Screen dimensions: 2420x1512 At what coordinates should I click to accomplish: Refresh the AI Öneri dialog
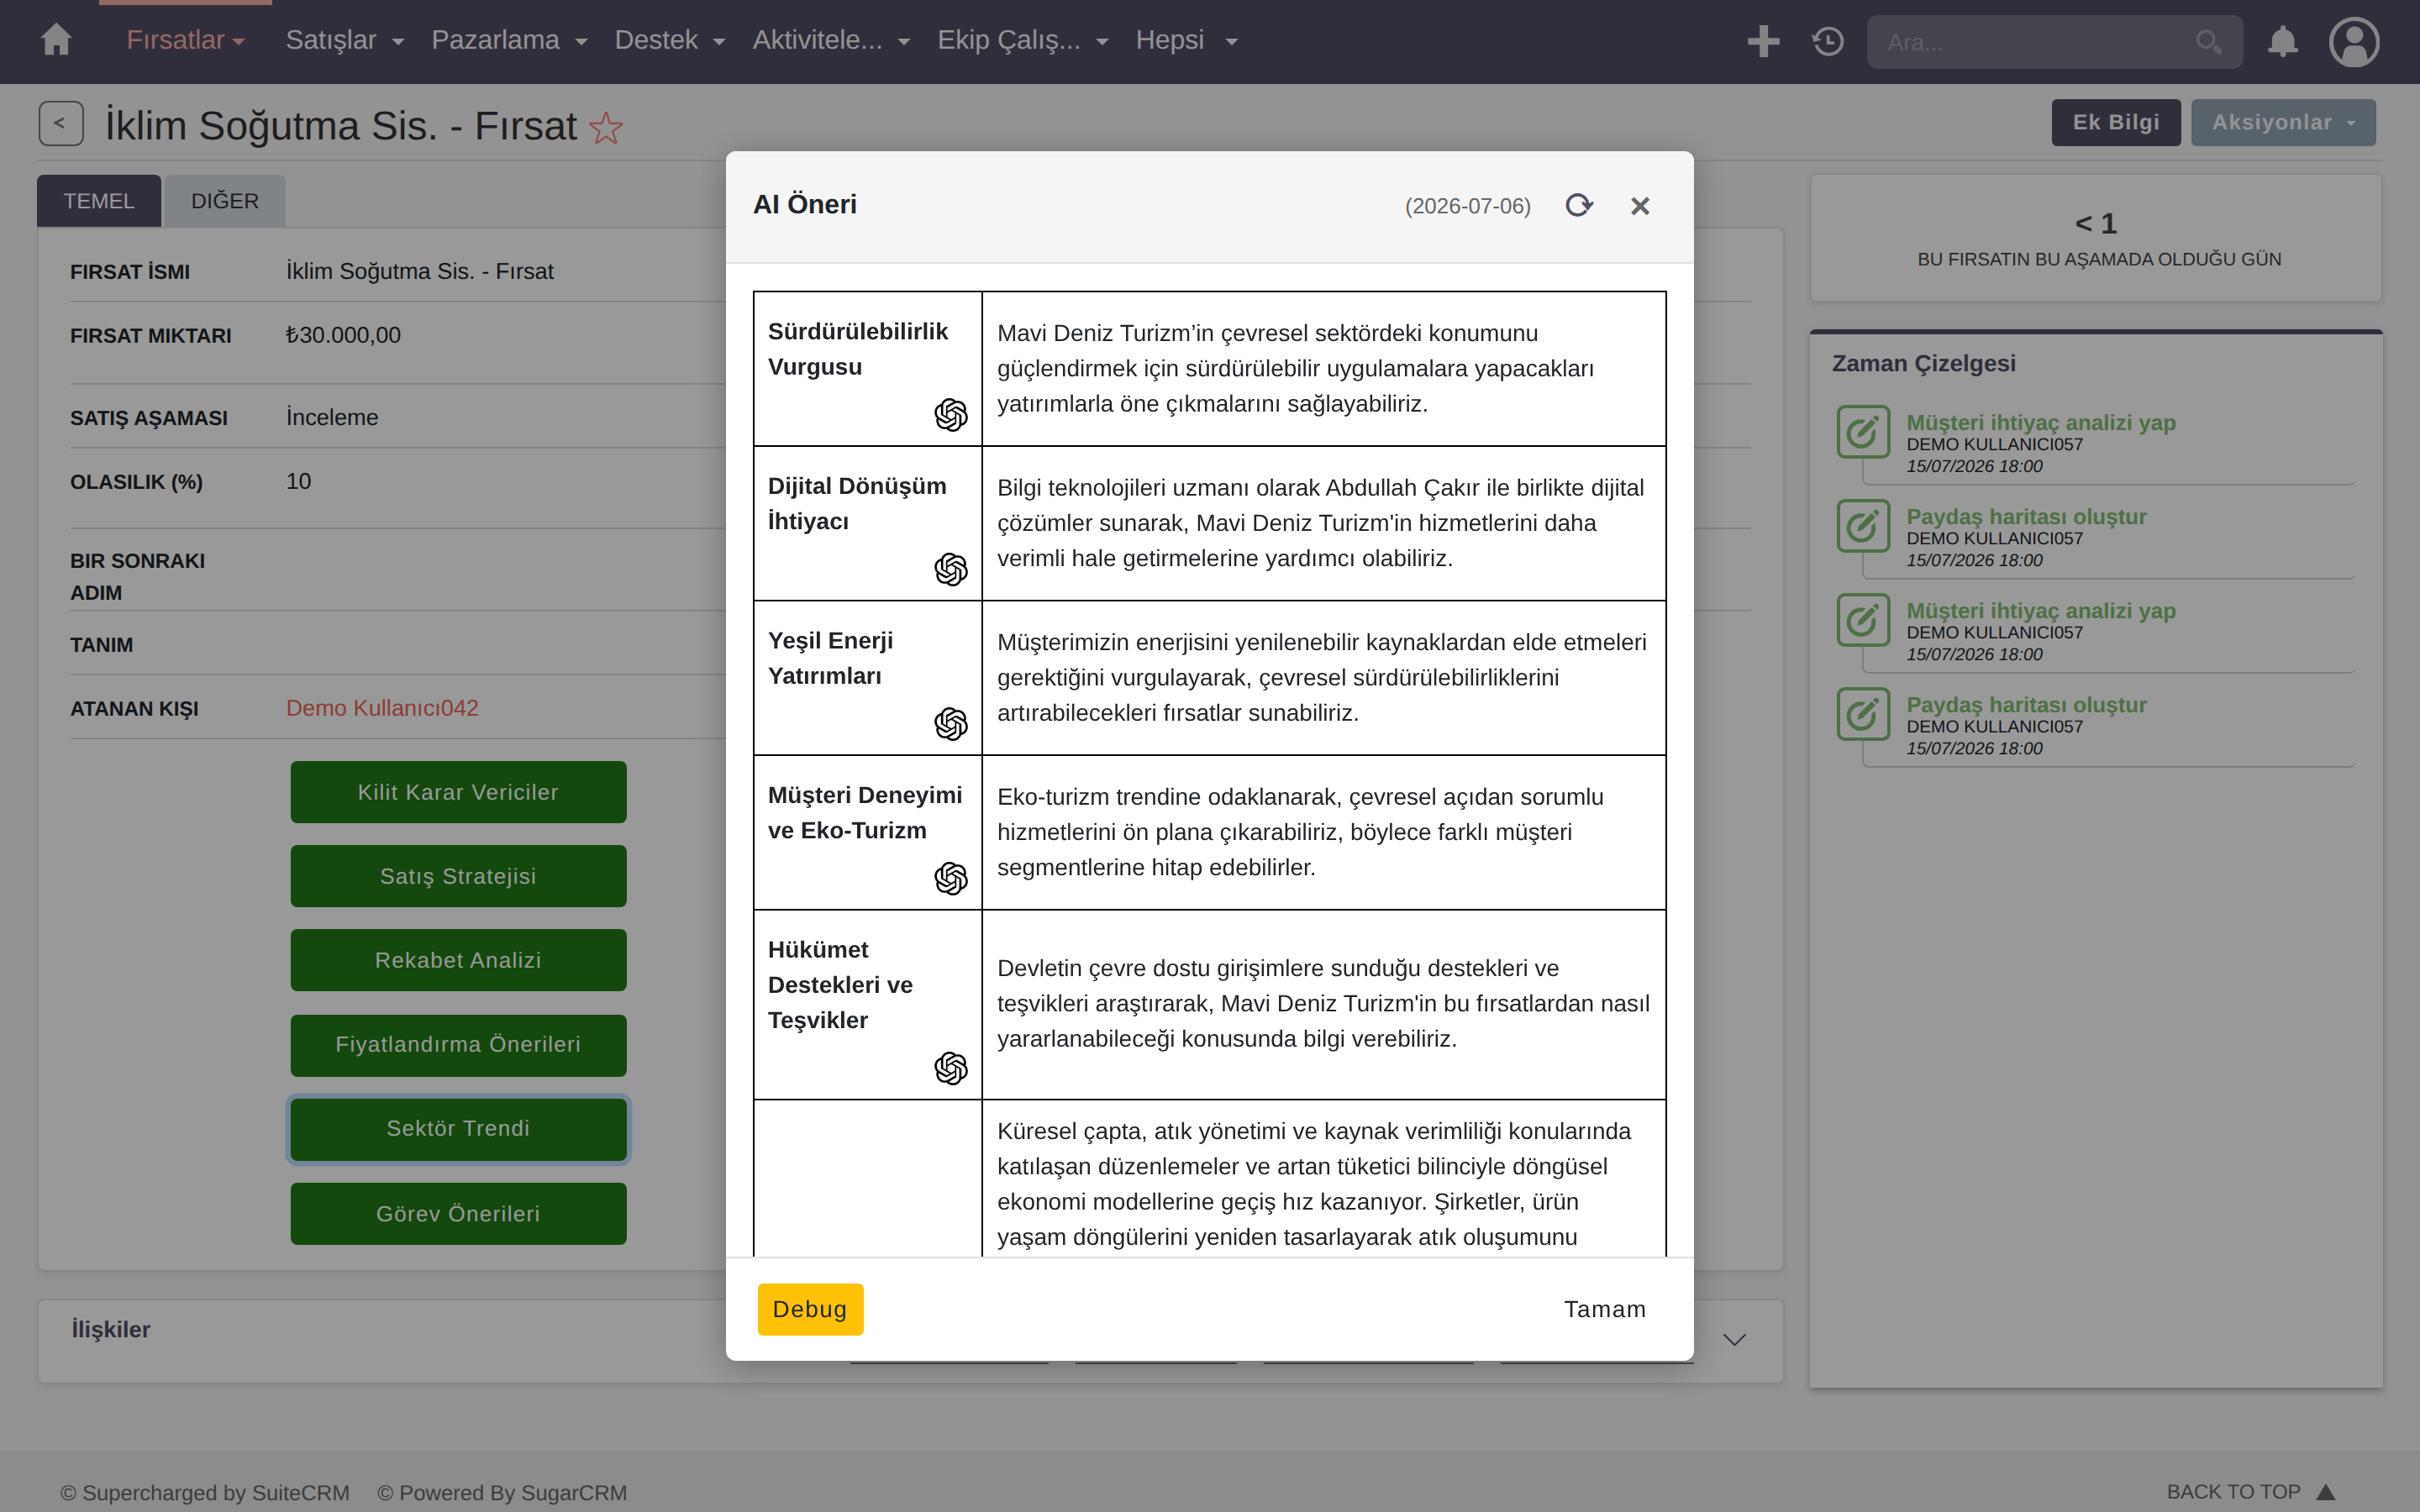point(1578,205)
